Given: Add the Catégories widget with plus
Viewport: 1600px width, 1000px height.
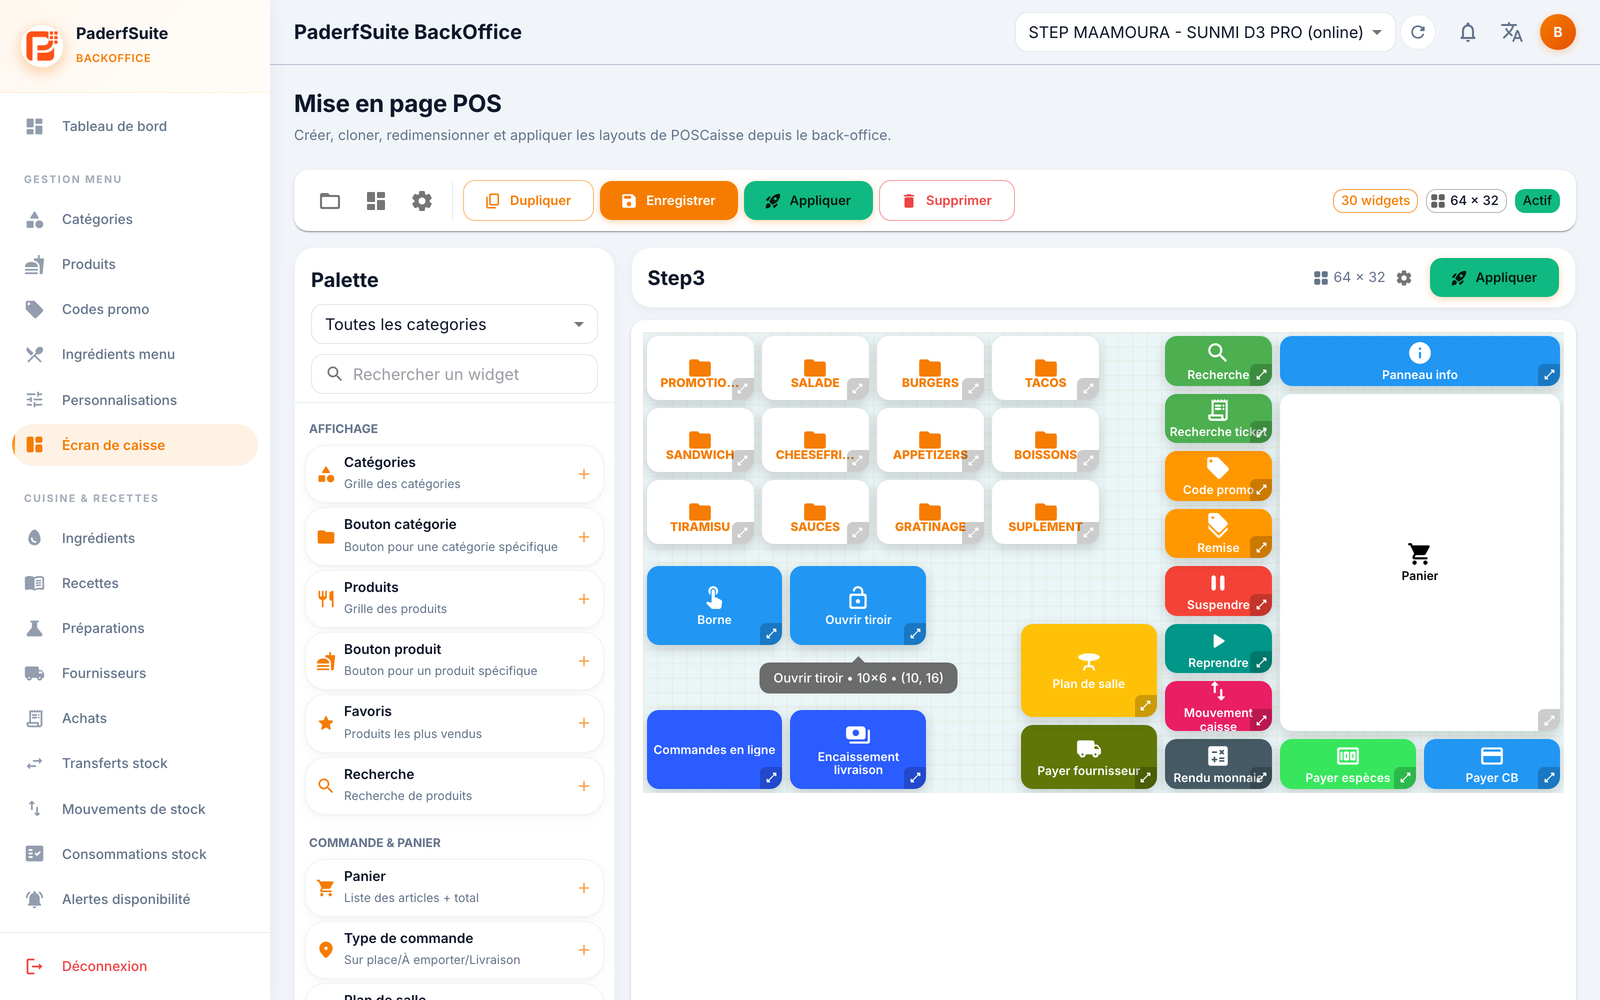Looking at the screenshot, I should [584, 474].
